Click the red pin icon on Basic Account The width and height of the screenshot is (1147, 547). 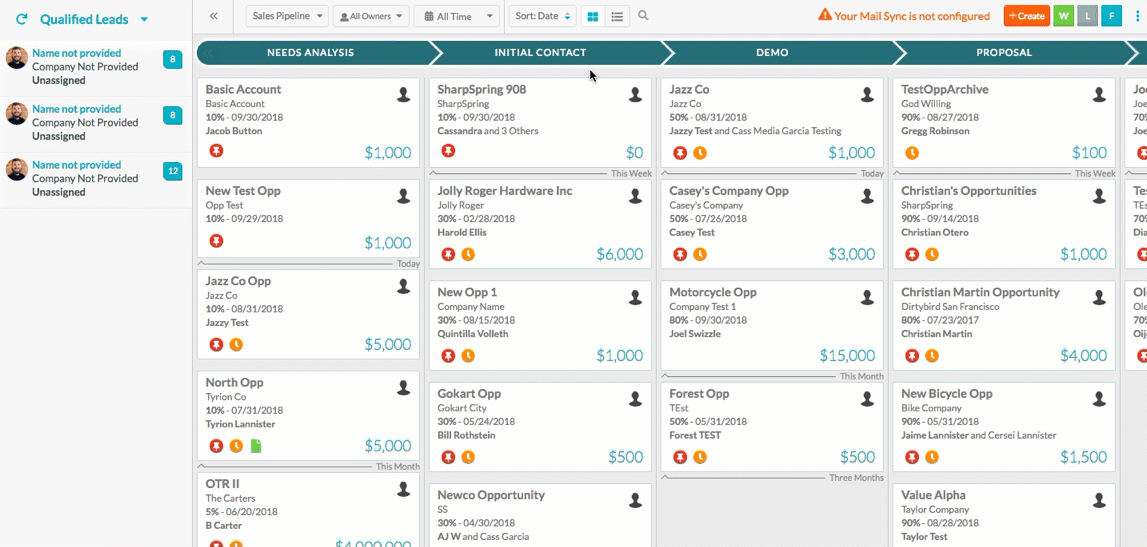pyautogui.click(x=216, y=152)
